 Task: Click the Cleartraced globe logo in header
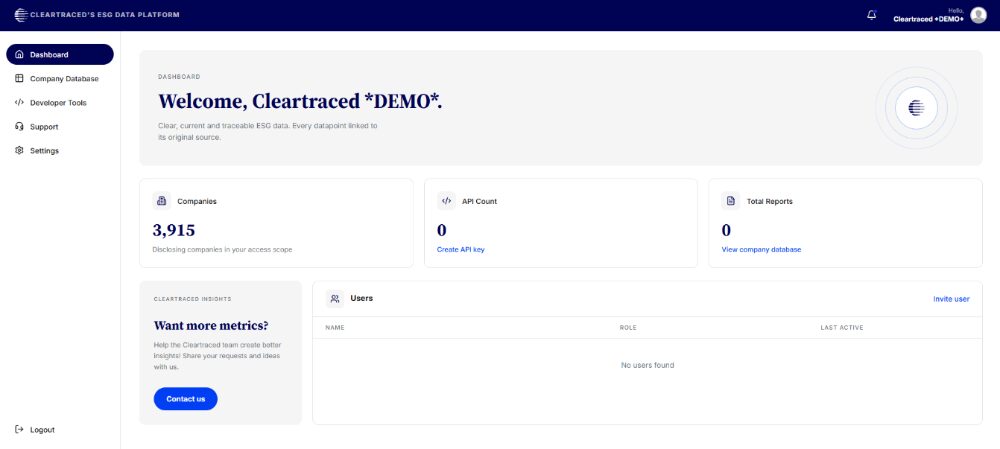pyautogui.click(x=21, y=15)
